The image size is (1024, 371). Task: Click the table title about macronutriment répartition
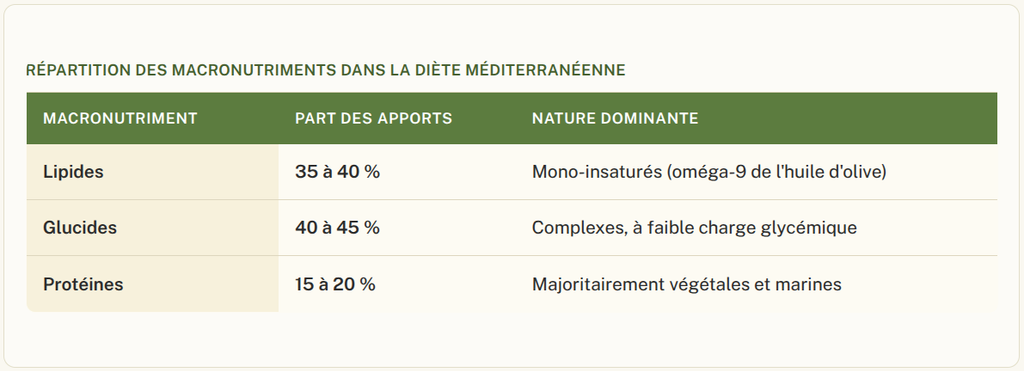325,71
